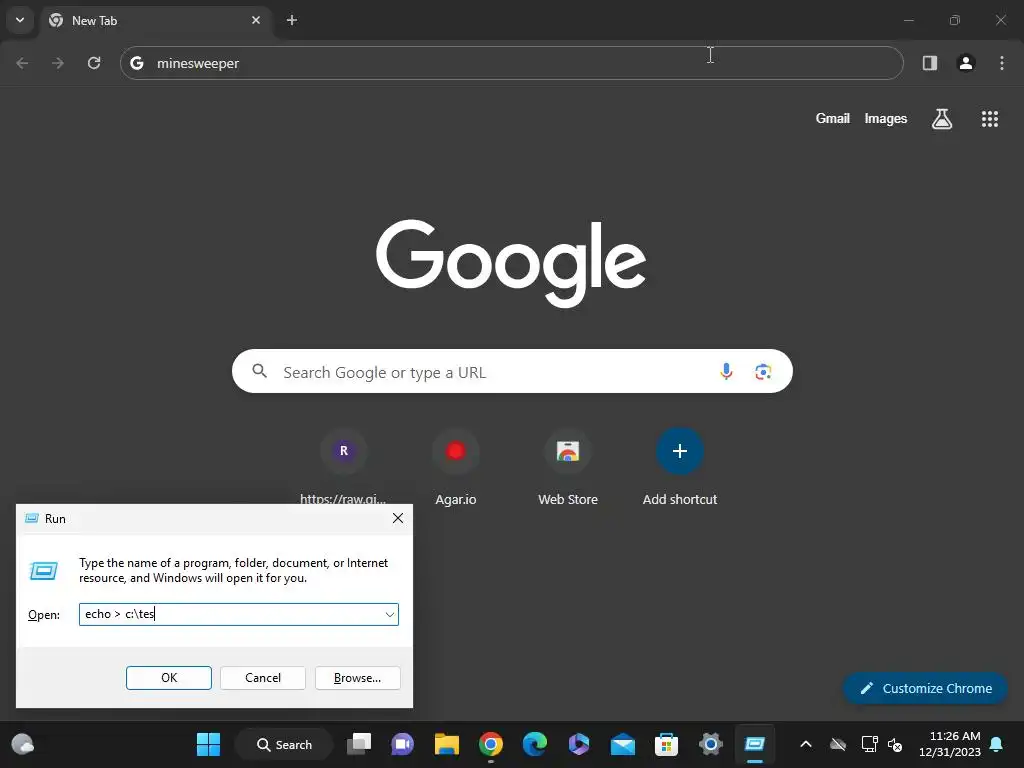Screen dimensions: 1024x768
Task: Click Cancel in the Run dialog
Action: tap(263, 678)
